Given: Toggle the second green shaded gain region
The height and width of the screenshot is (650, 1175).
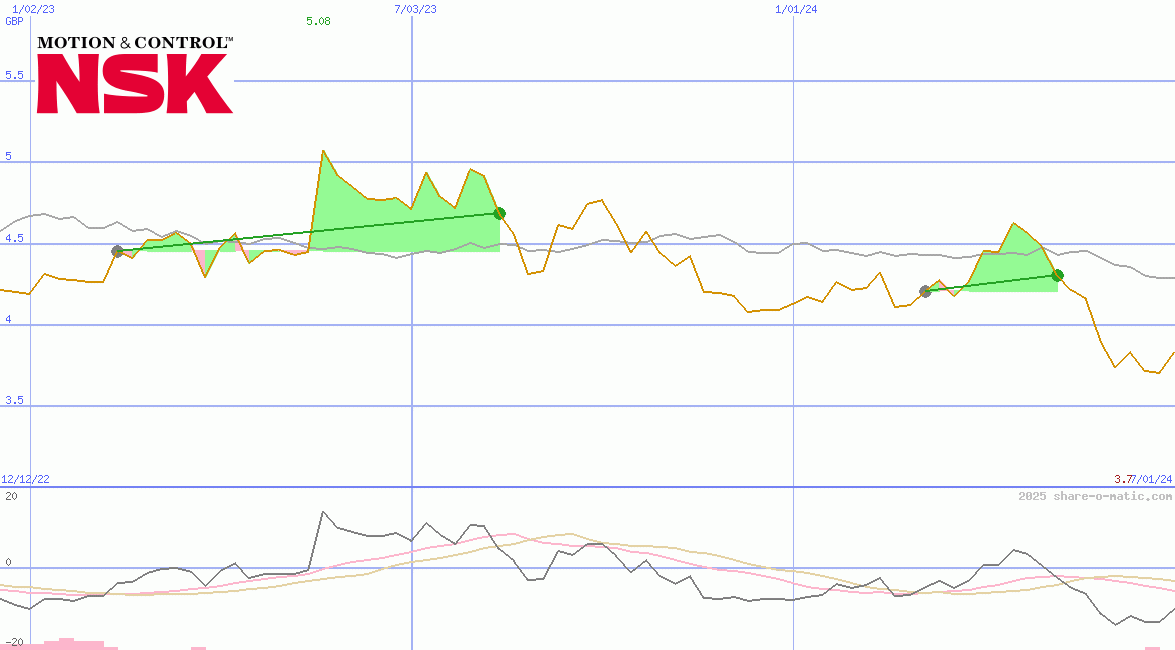Looking at the screenshot, I should pos(1010,265).
